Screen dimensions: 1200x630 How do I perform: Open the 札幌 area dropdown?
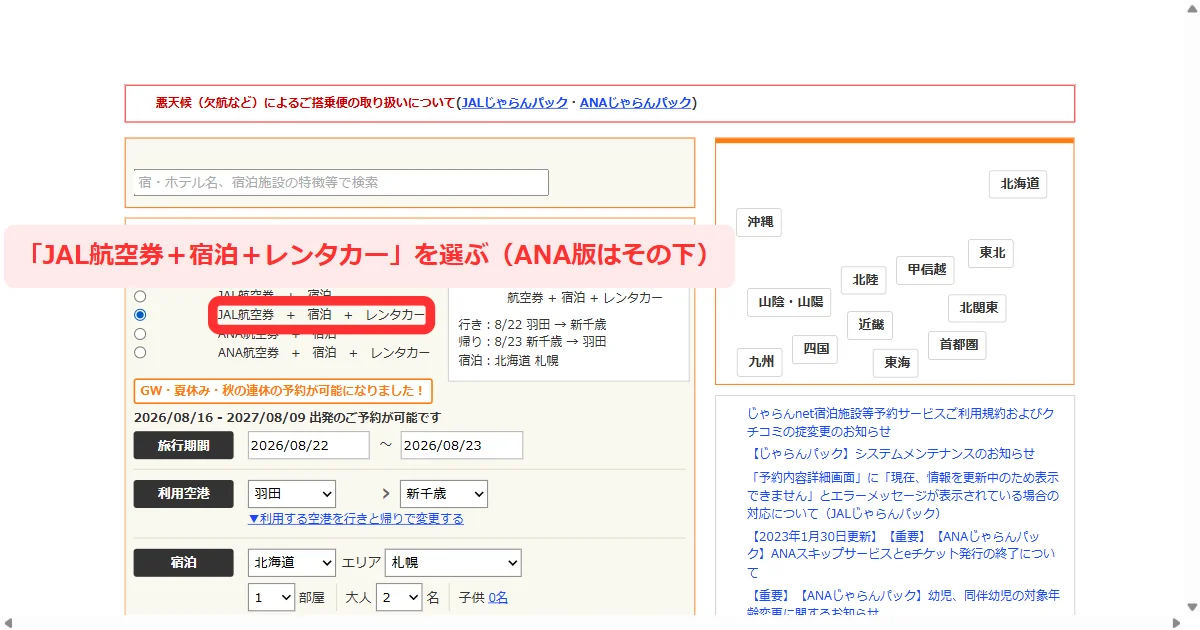point(454,563)
